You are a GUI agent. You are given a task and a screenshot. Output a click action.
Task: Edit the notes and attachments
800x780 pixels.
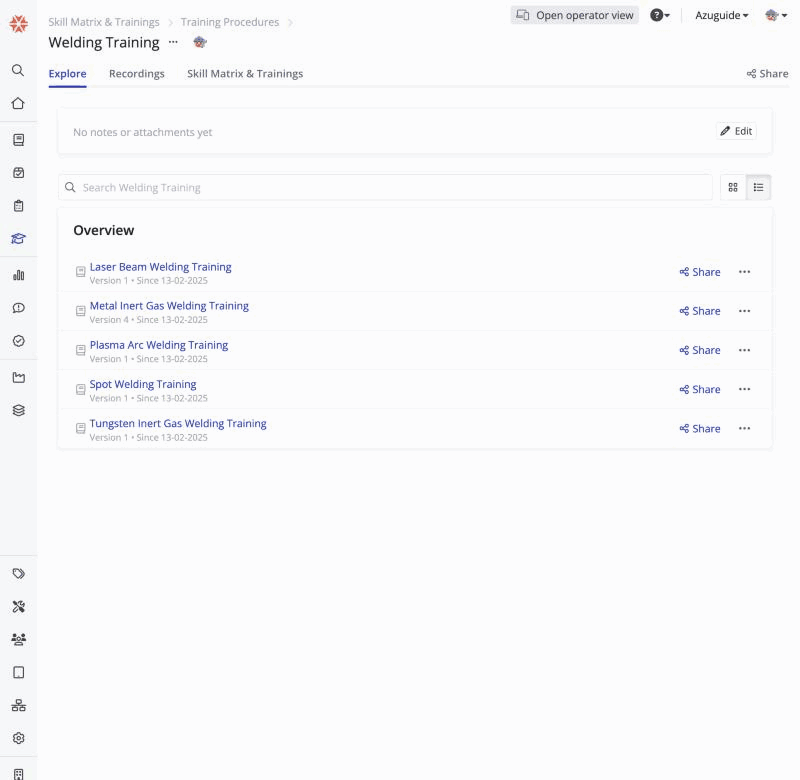736,131
